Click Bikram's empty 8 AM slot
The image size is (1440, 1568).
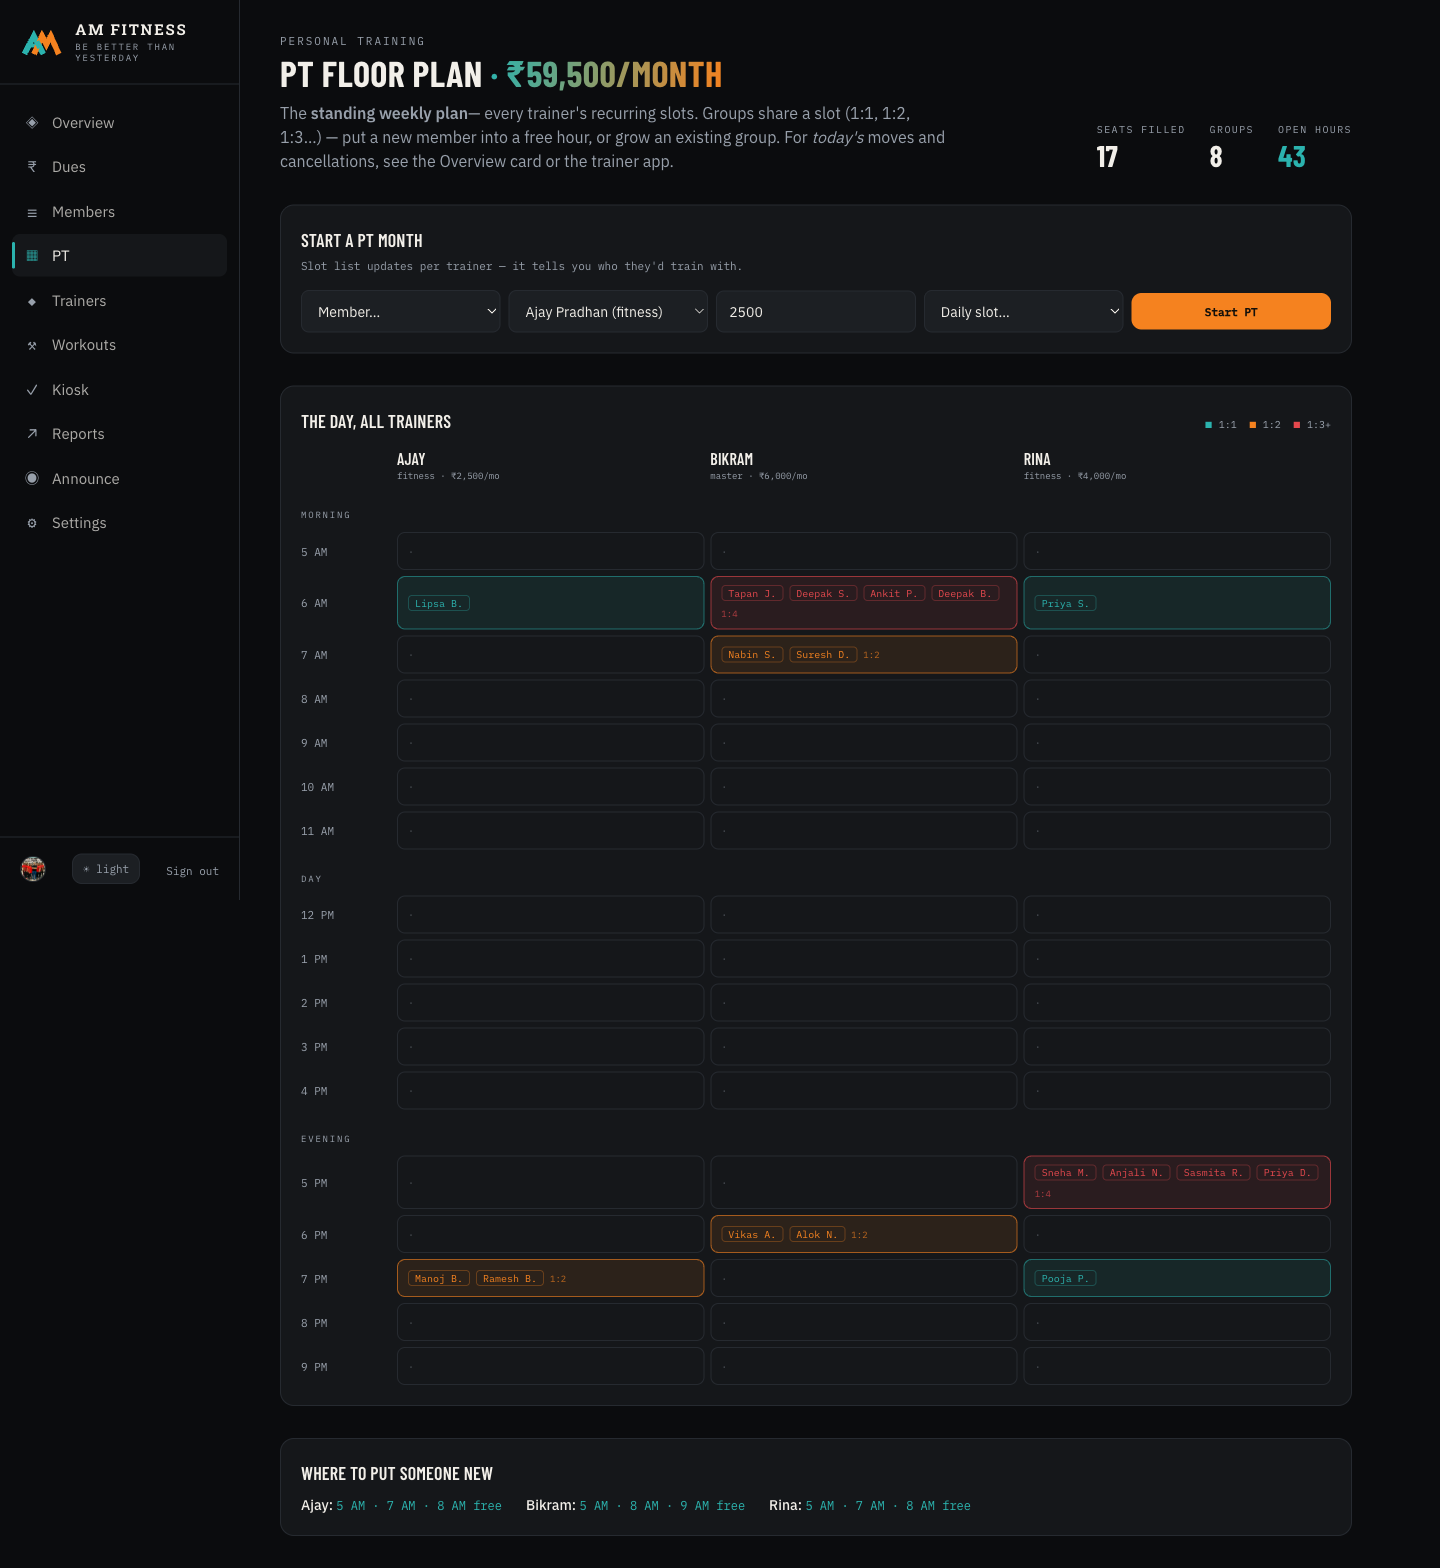pos(864,698)
